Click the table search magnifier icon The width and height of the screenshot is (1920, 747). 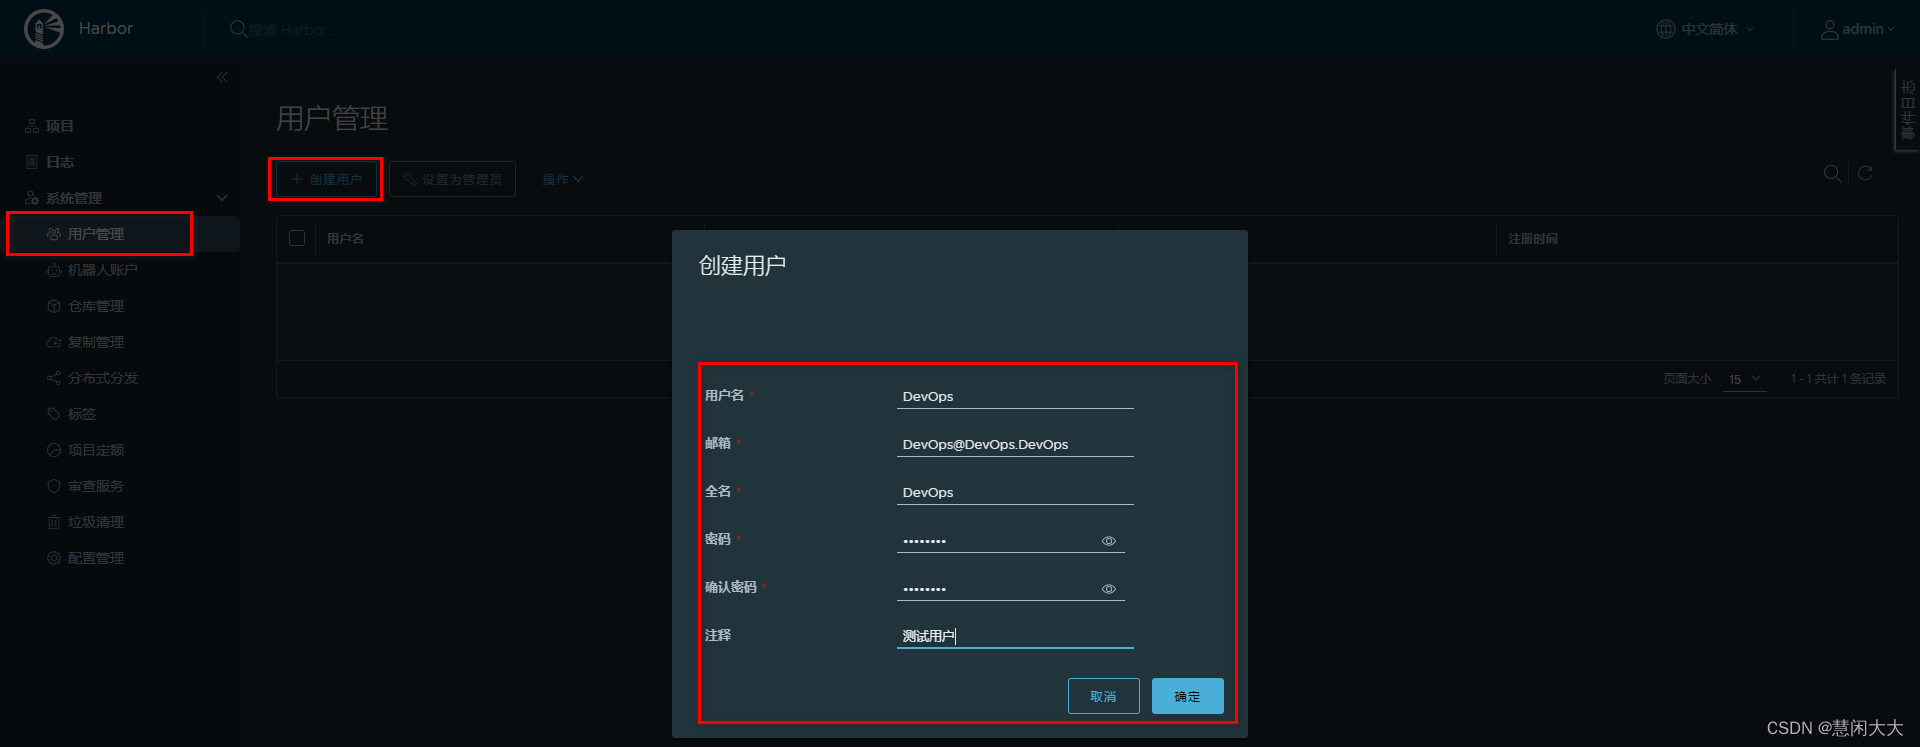[1832, 173]
